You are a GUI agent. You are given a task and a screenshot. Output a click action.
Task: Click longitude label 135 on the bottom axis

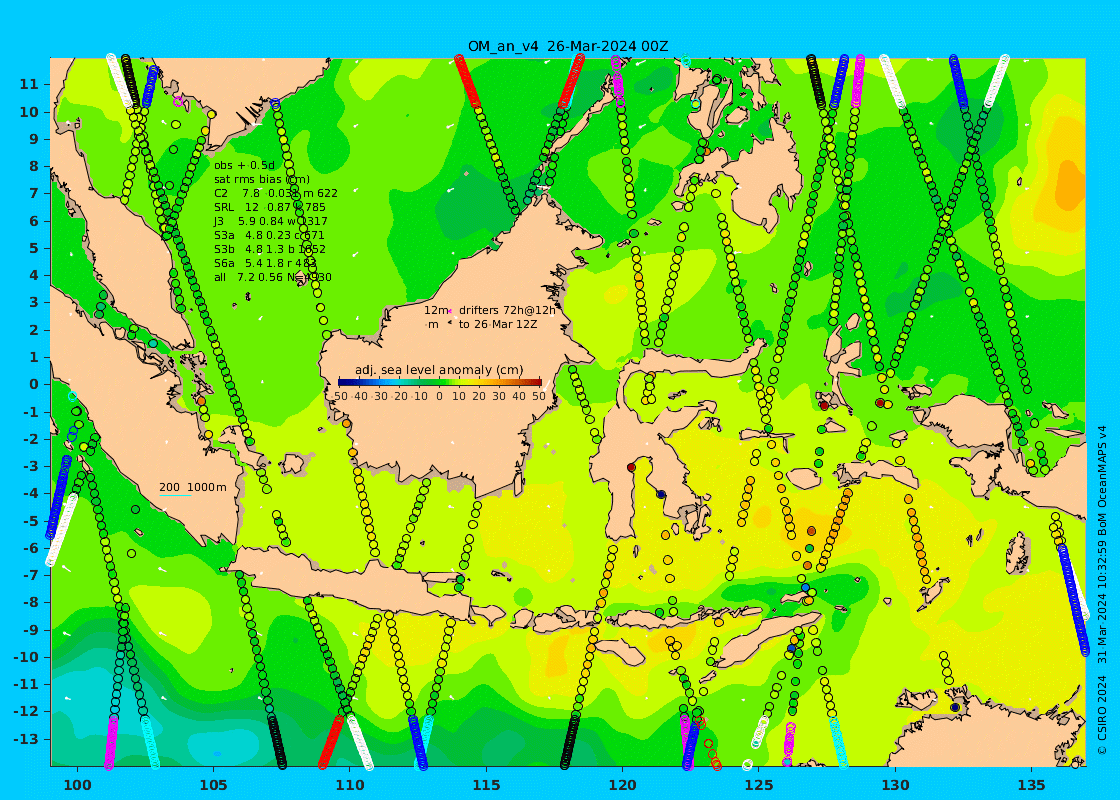pos(1031,784)
